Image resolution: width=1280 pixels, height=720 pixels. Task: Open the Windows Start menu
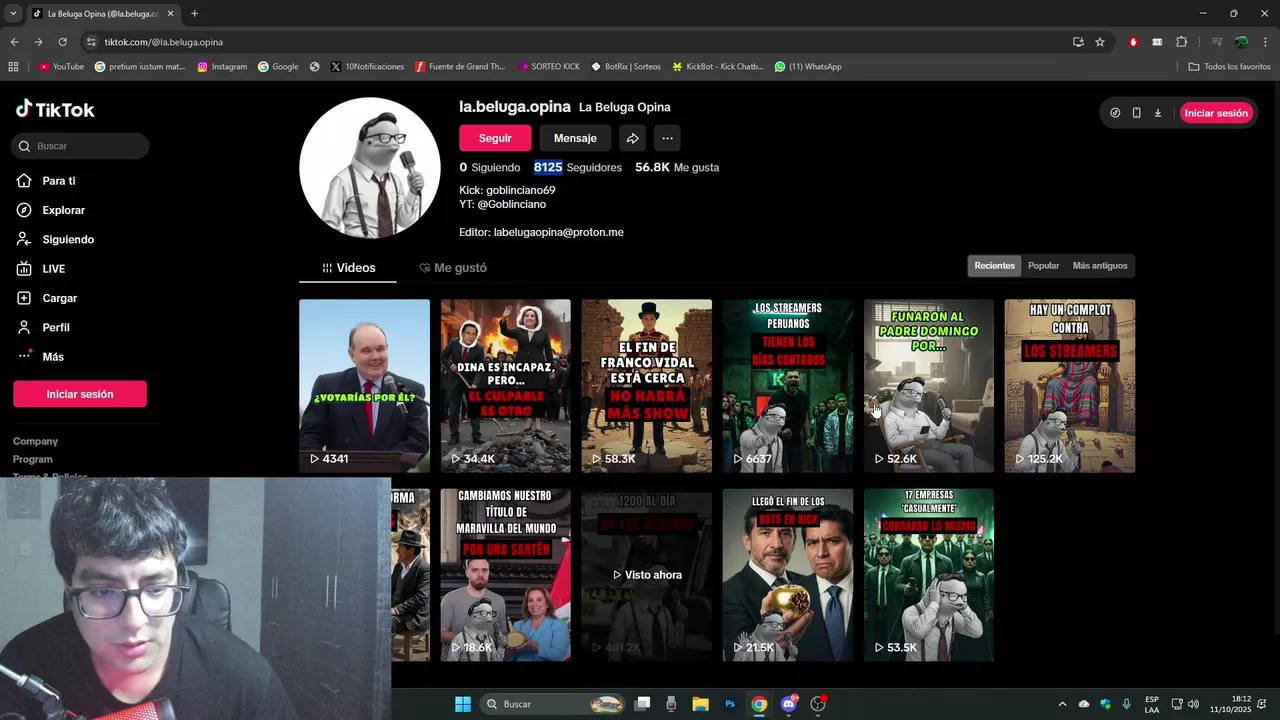[463, 704]
